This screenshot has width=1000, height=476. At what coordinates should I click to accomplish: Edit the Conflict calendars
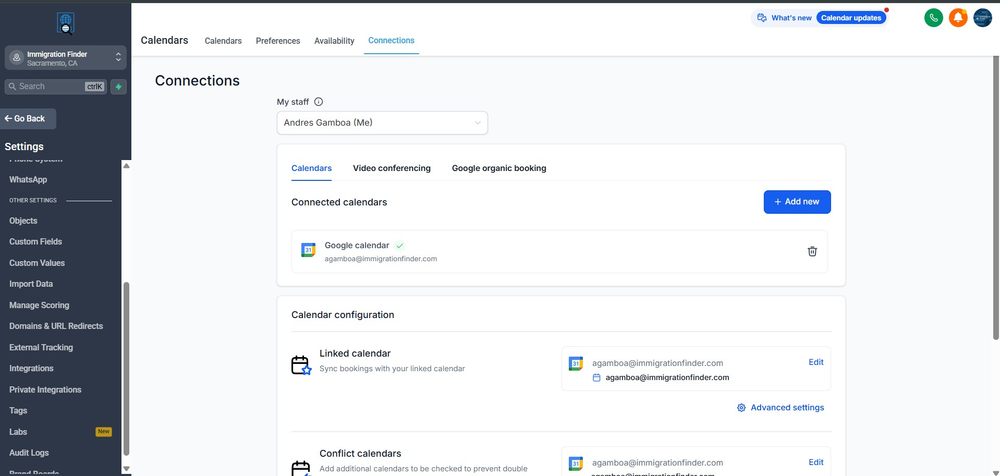tap(816, 462)
